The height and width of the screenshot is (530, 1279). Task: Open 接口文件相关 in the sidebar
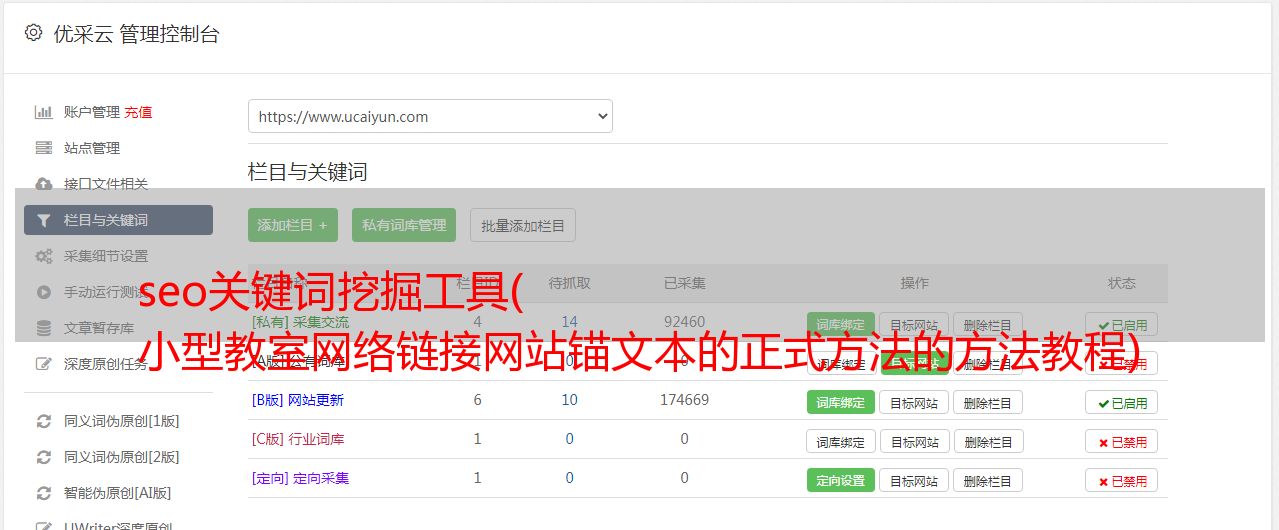(x=106, y=184)
